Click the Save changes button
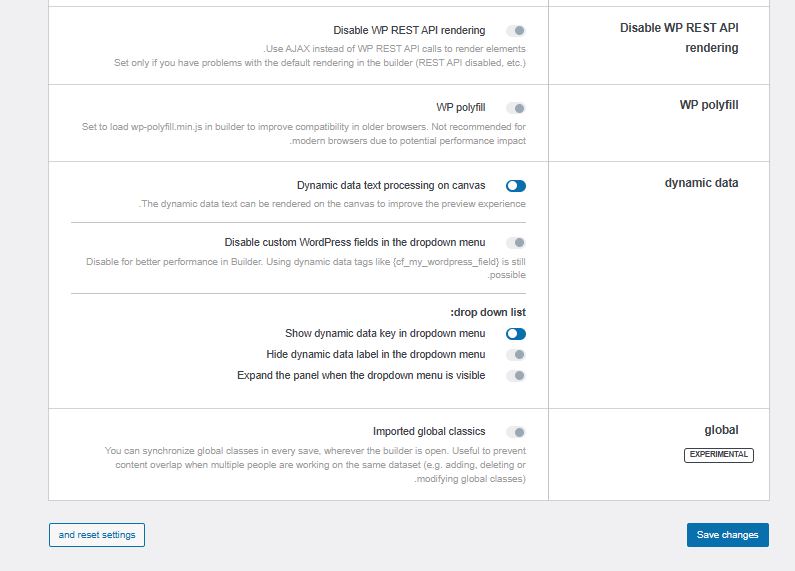Viewport: 795px width, 571px height. (x=728, y=535)
